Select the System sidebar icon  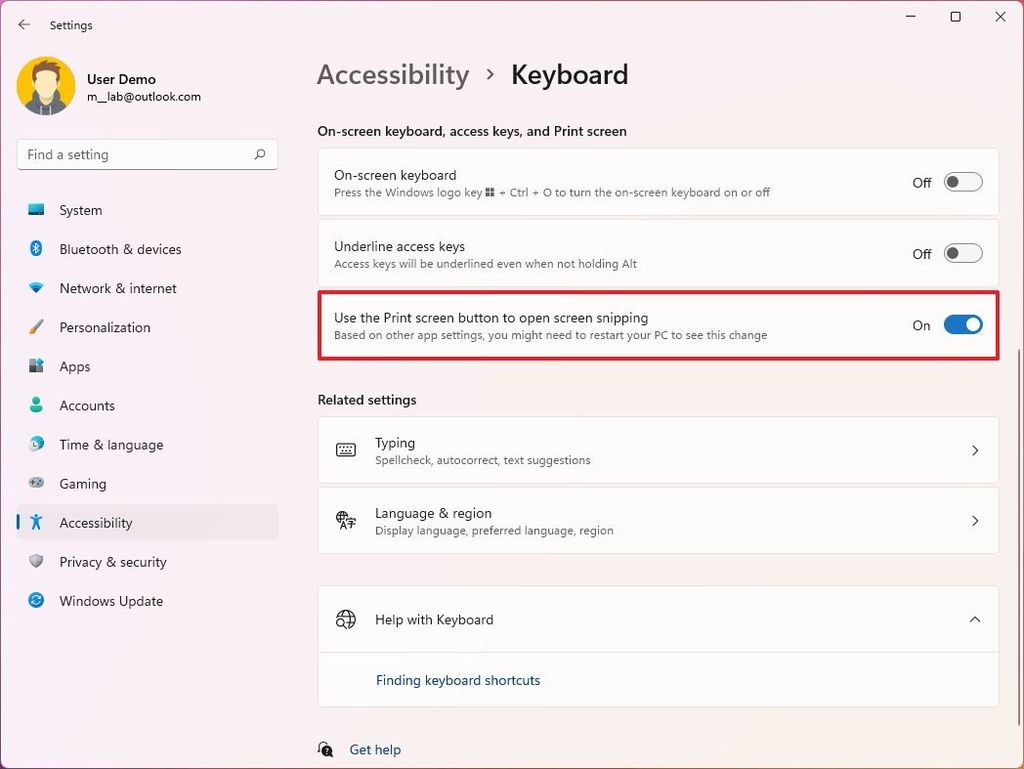pos(36,210)
